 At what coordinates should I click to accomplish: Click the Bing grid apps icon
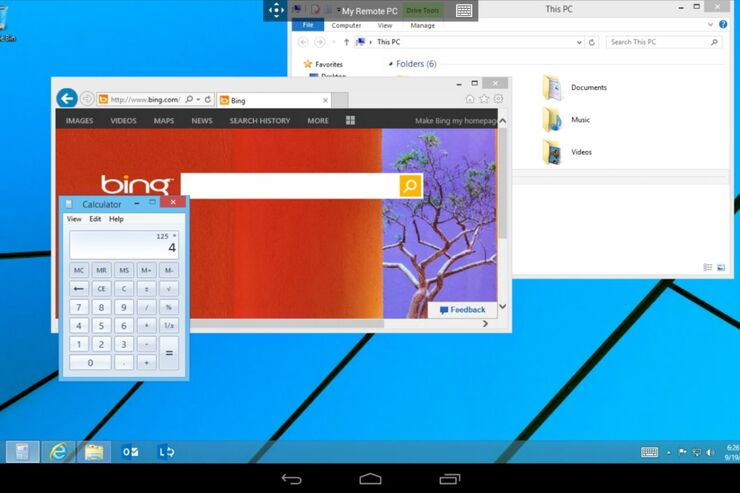click(350, 120)
